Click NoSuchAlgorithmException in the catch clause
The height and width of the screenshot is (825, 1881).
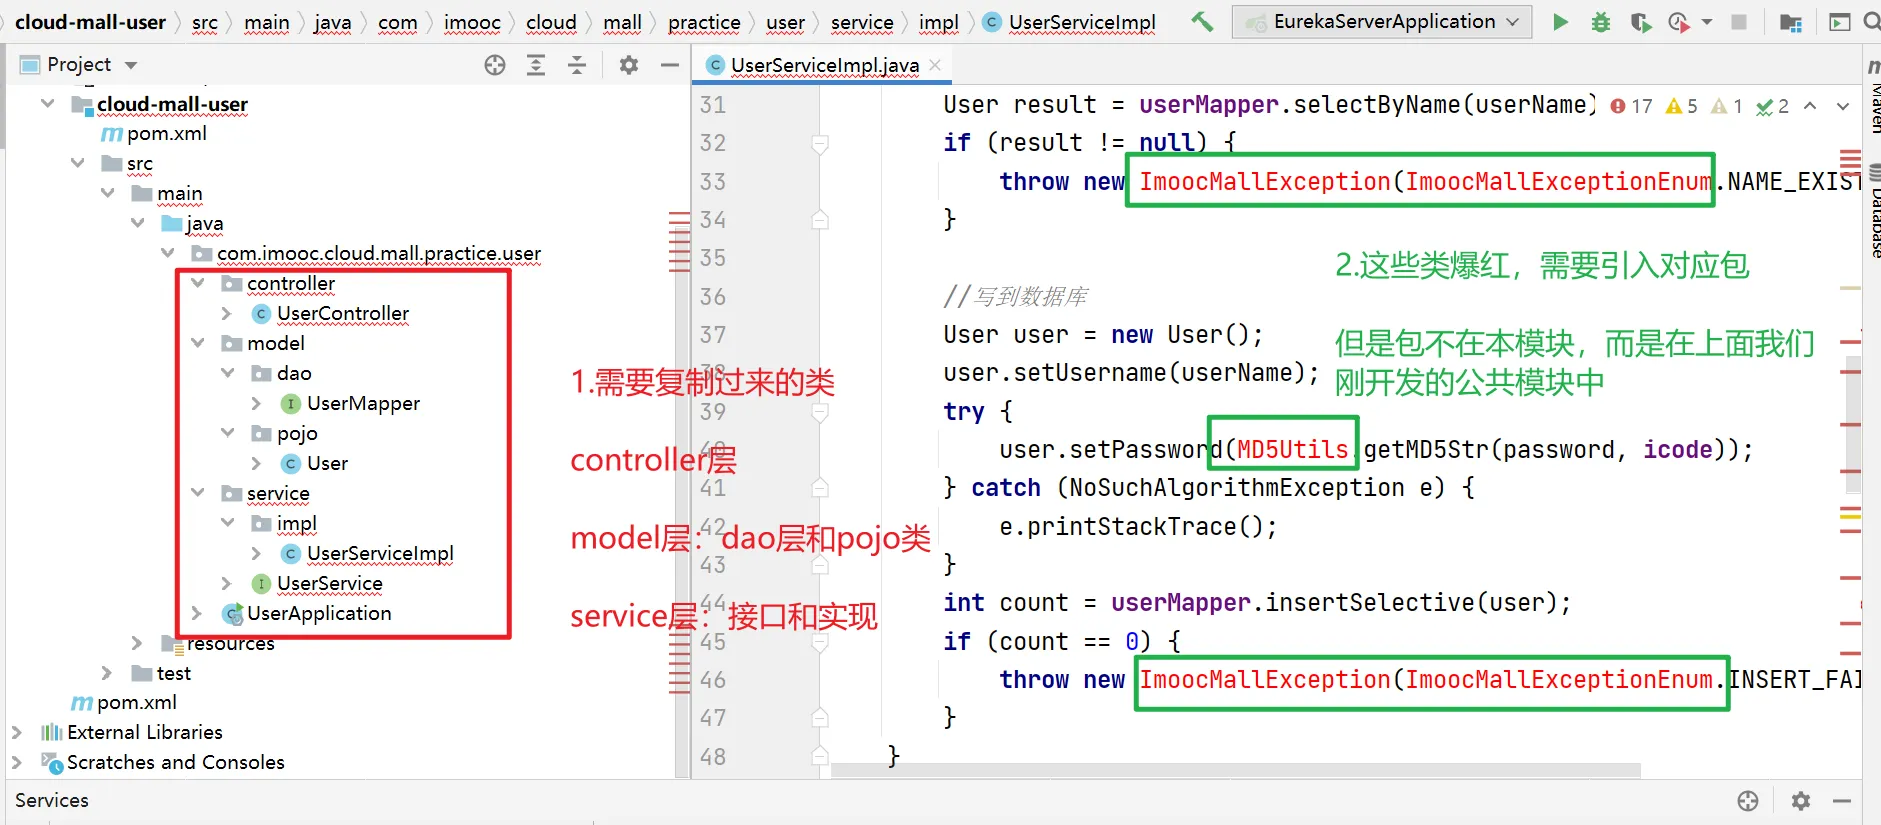[1237, 488]
